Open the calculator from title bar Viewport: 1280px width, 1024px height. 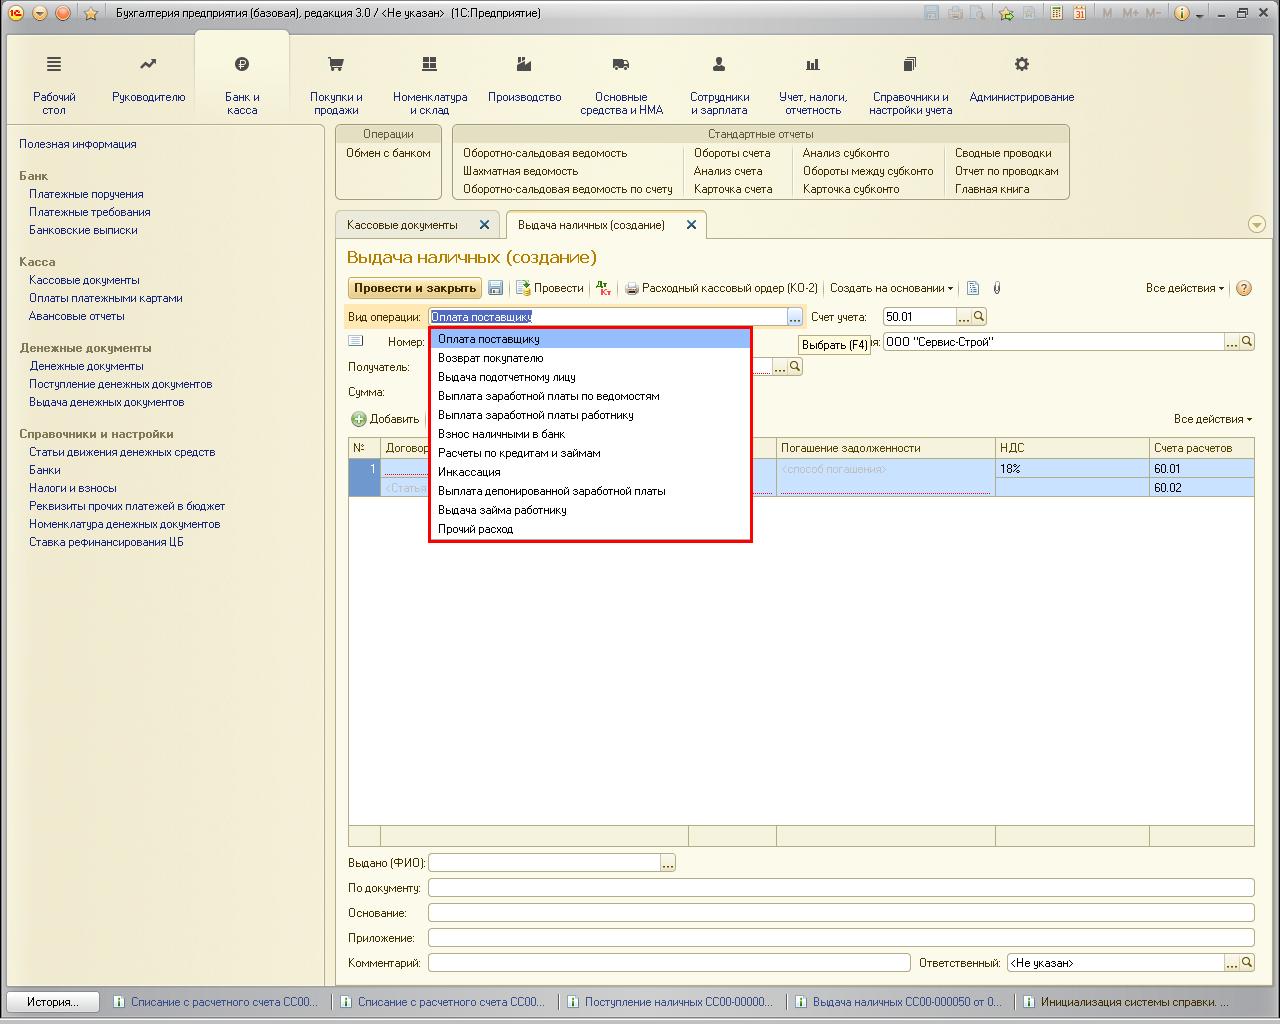1057,13
